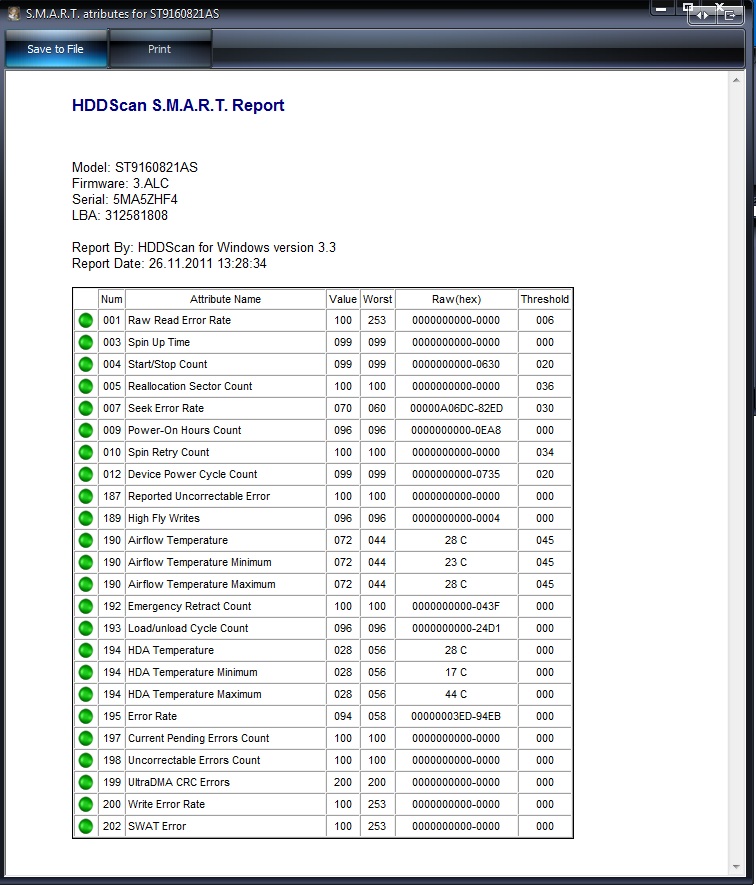Click green status icon for UltraDMA CRC Errors

point(86,783)
